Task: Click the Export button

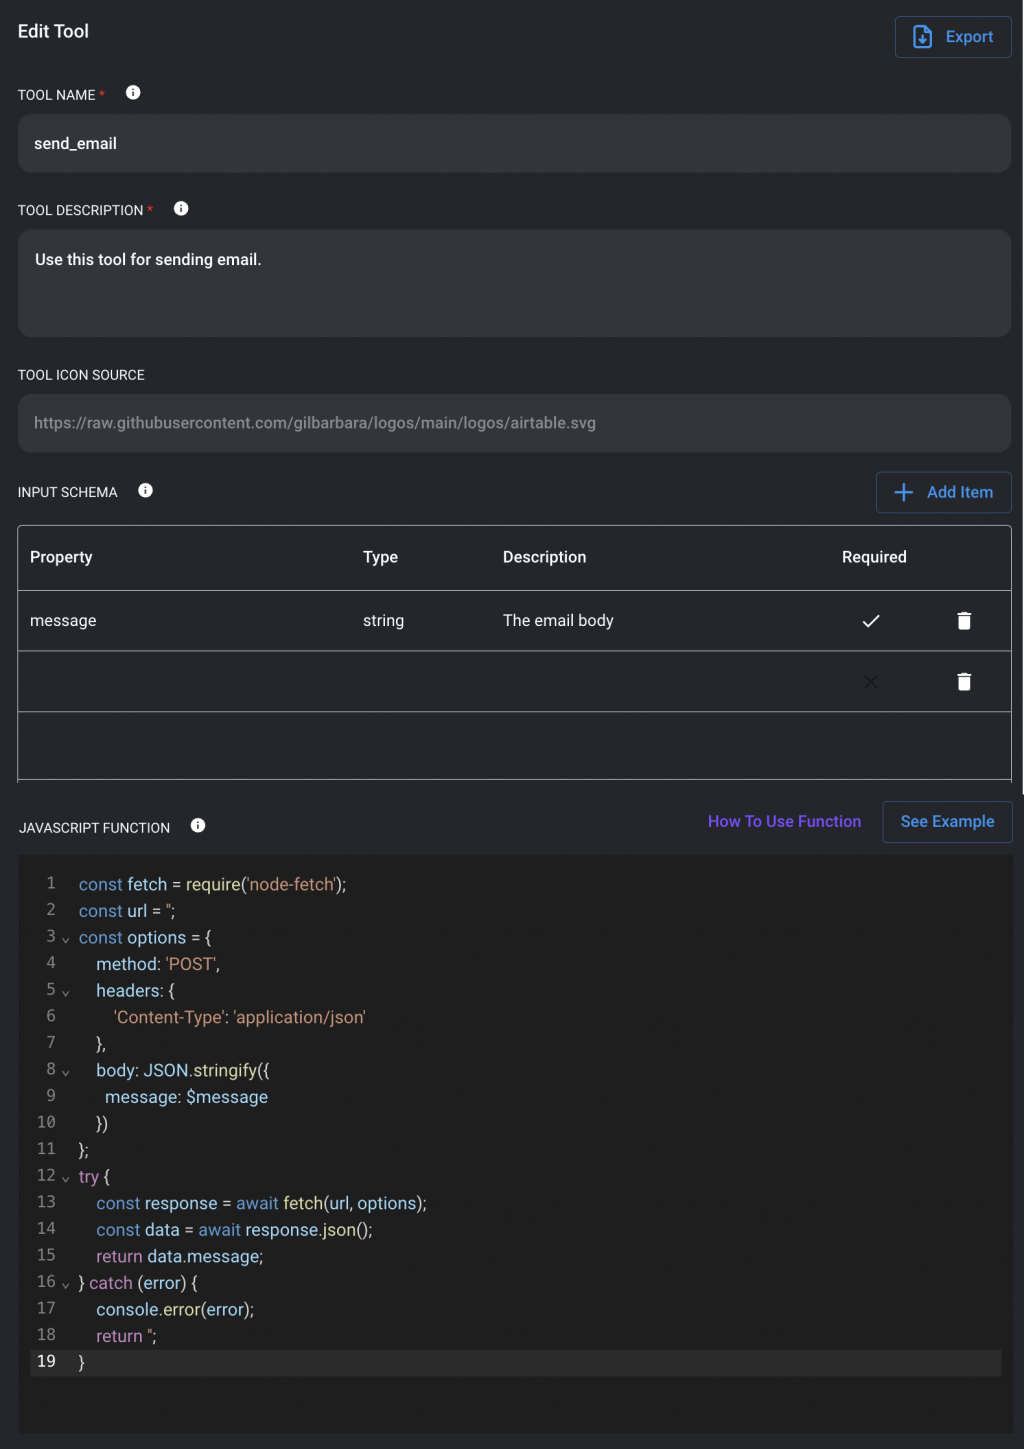Action: pos(953,37)
